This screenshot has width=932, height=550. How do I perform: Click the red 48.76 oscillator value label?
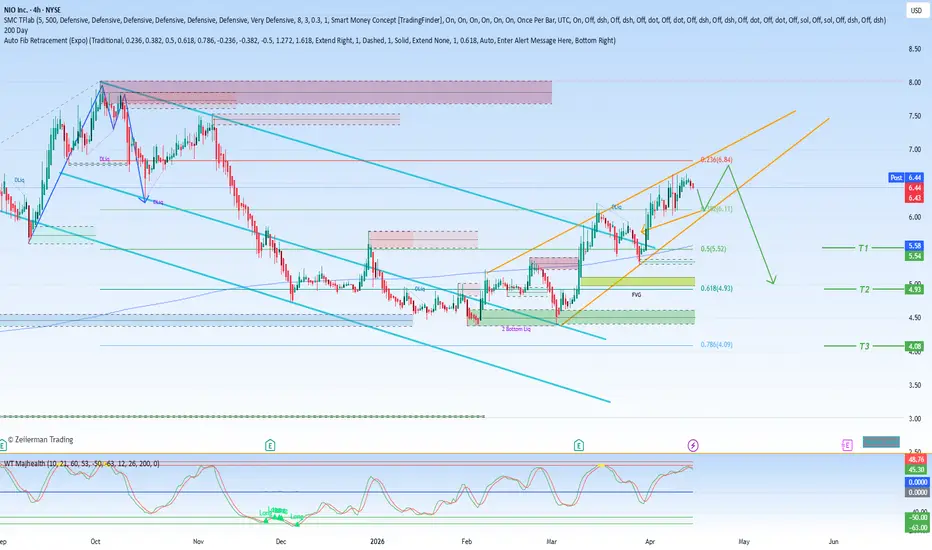[x=916, y=460]
